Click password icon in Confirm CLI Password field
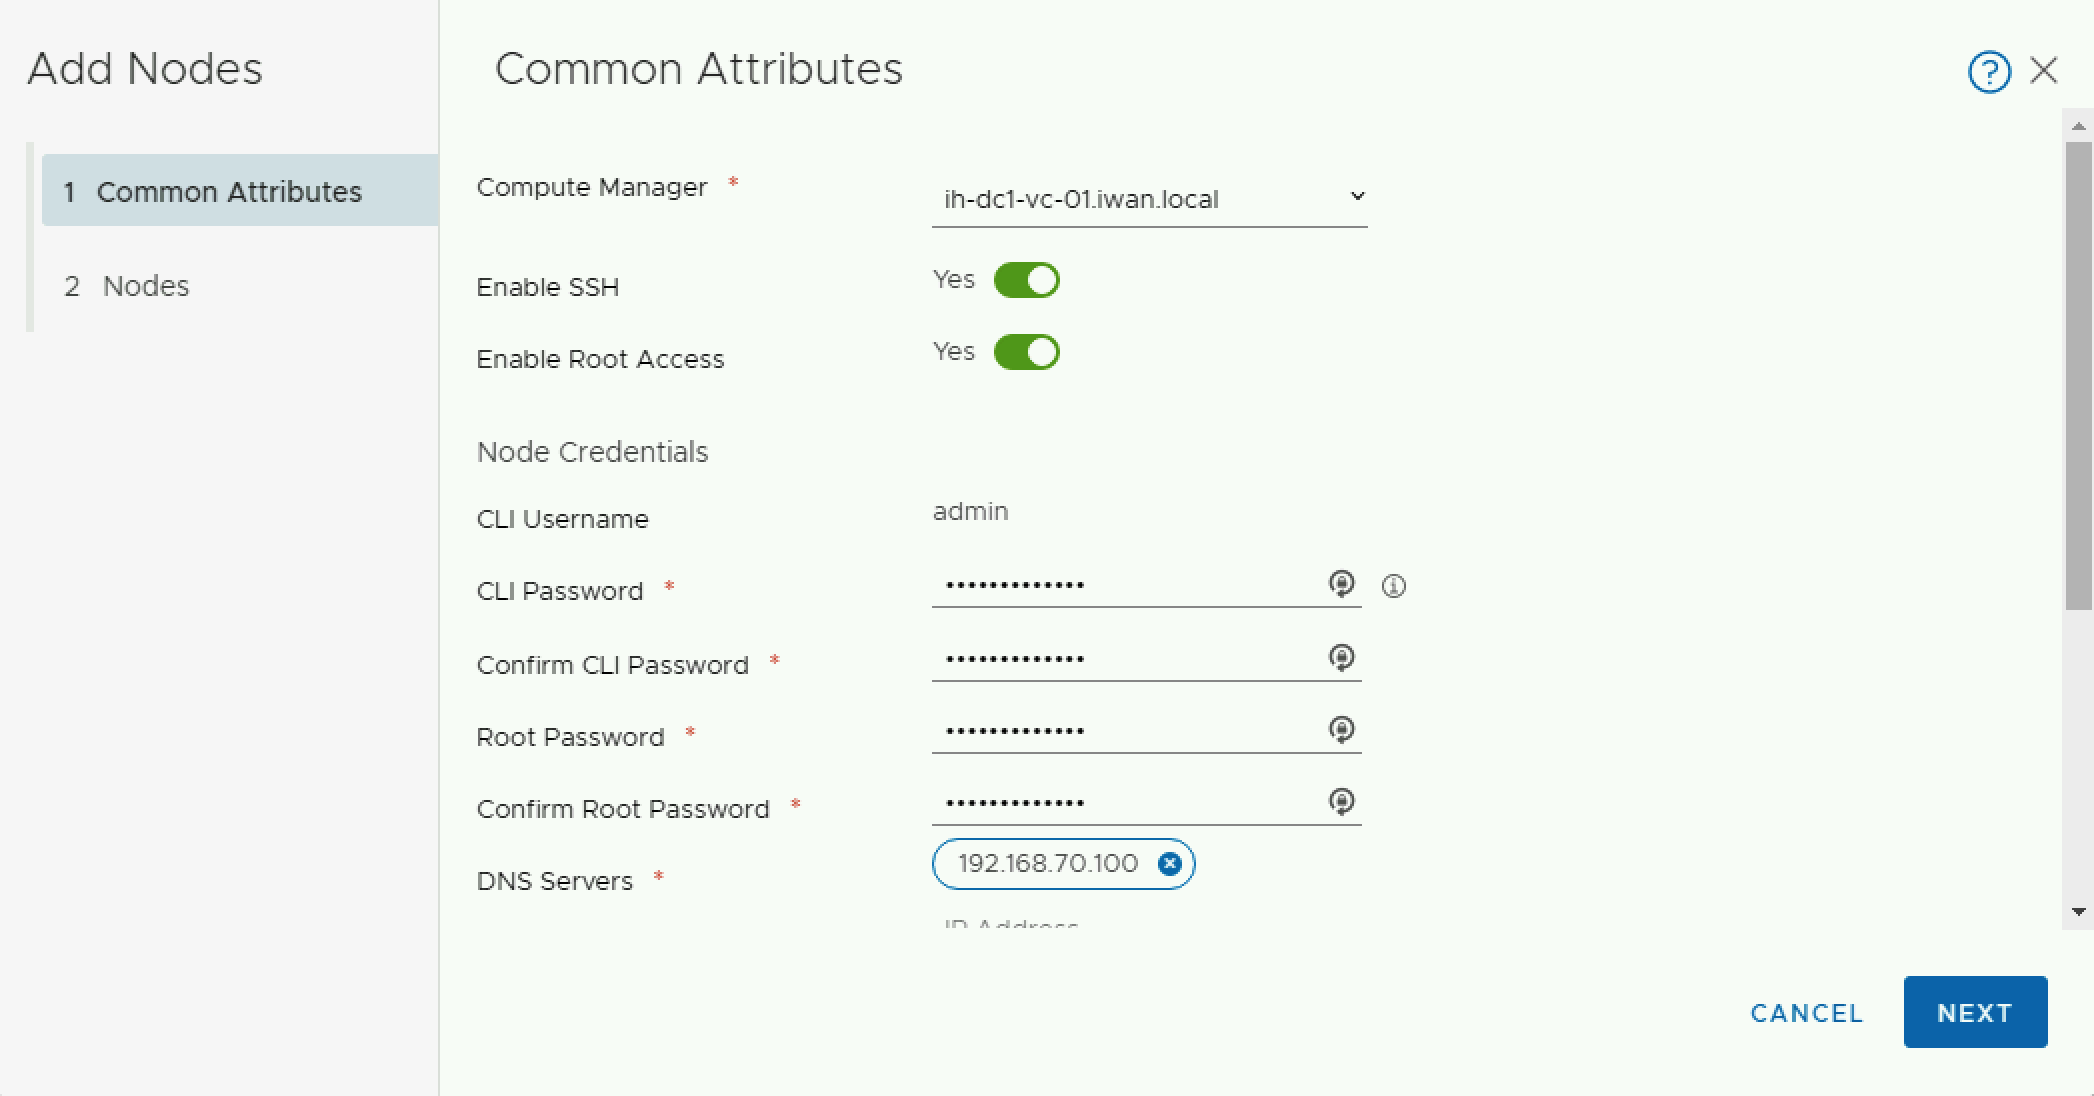This screenshot has height=1096, width=2094. pyautogui.click(x=1341, y=657)
